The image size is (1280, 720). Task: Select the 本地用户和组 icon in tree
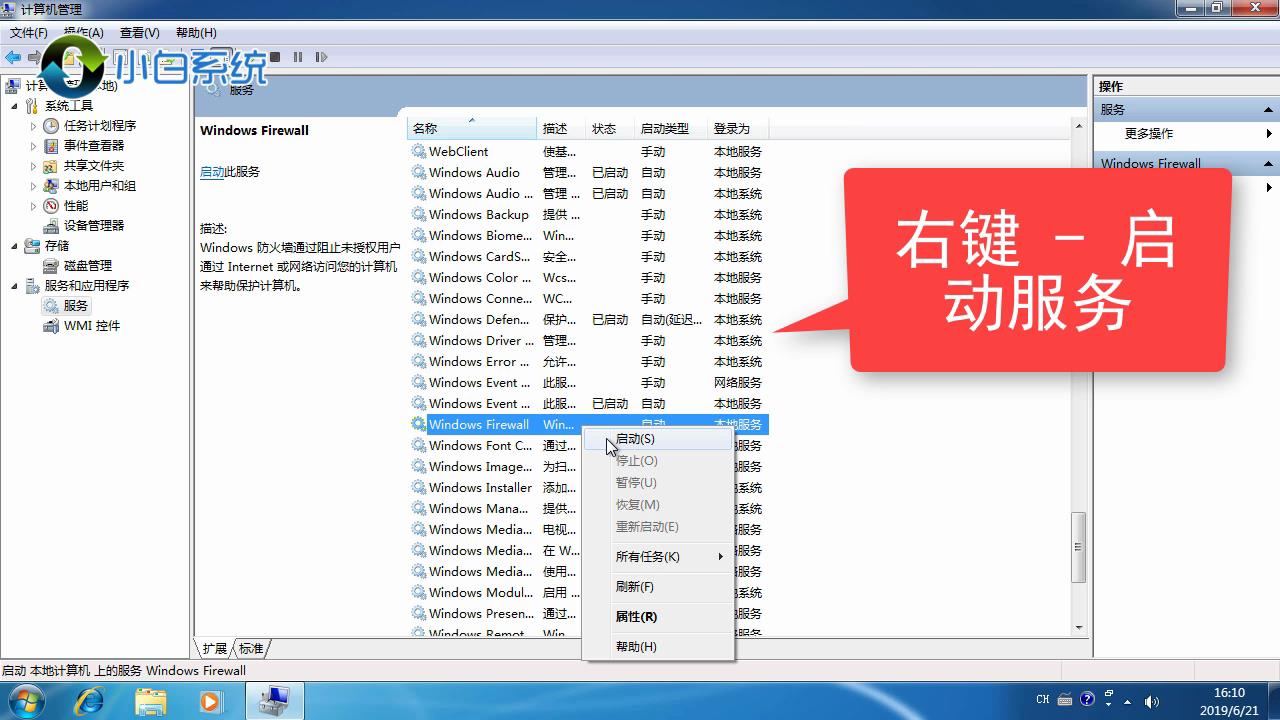tap(51, 186)
